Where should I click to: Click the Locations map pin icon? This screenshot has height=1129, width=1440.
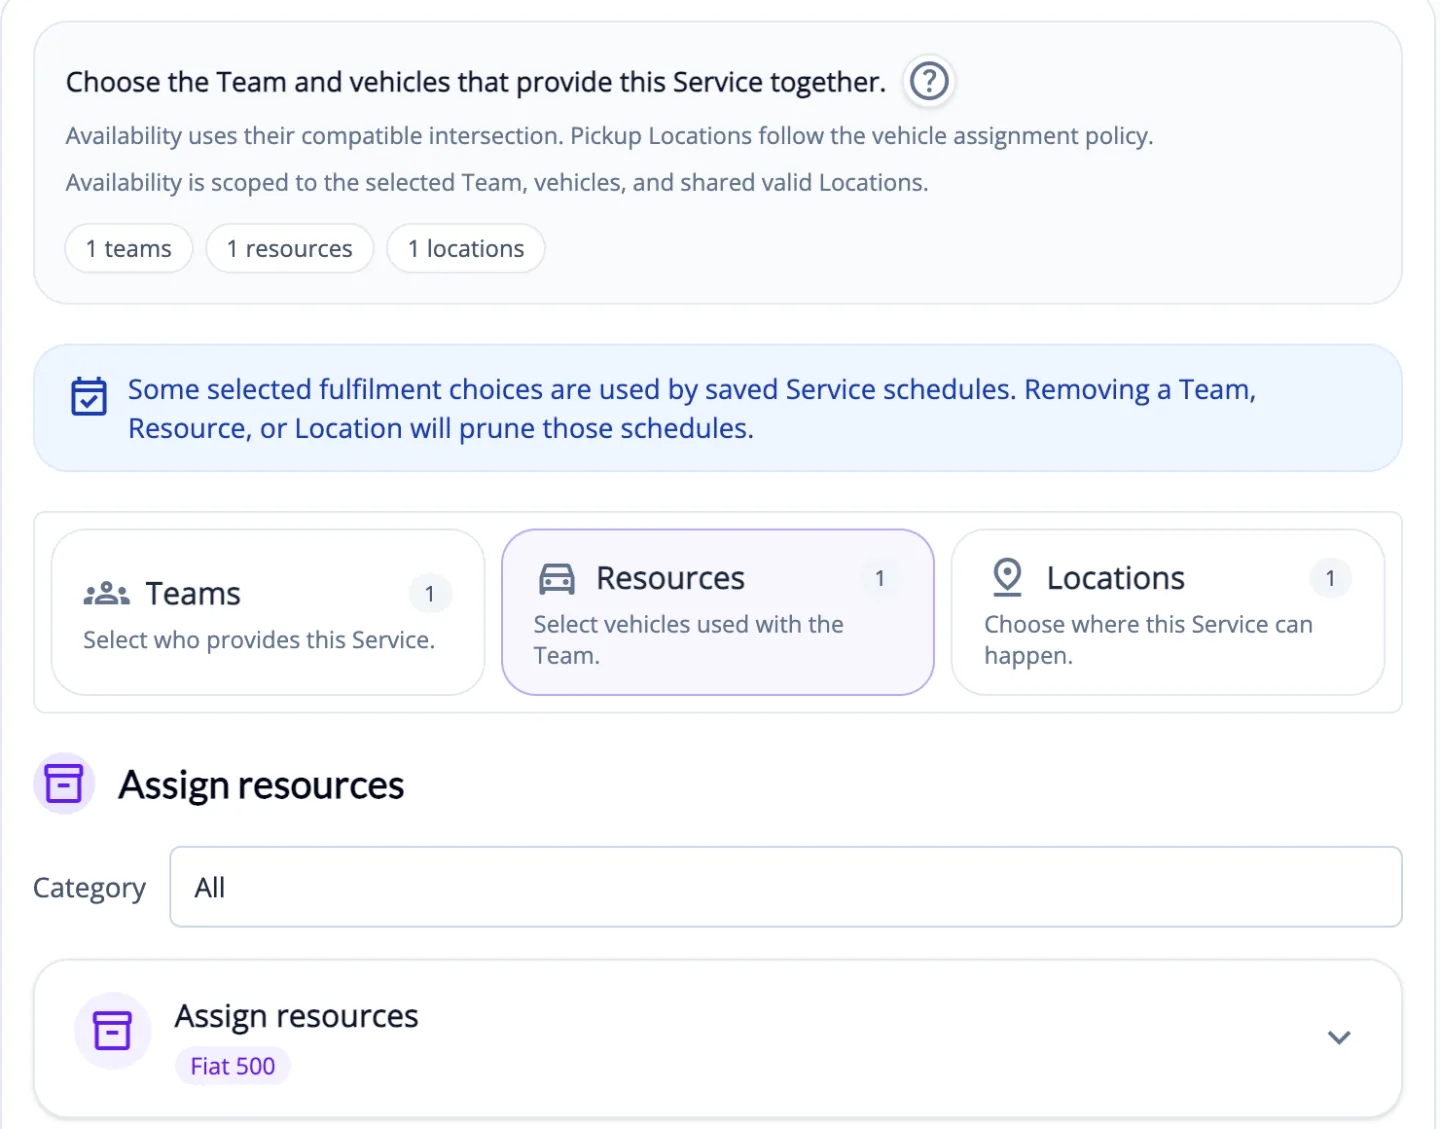1007,578
